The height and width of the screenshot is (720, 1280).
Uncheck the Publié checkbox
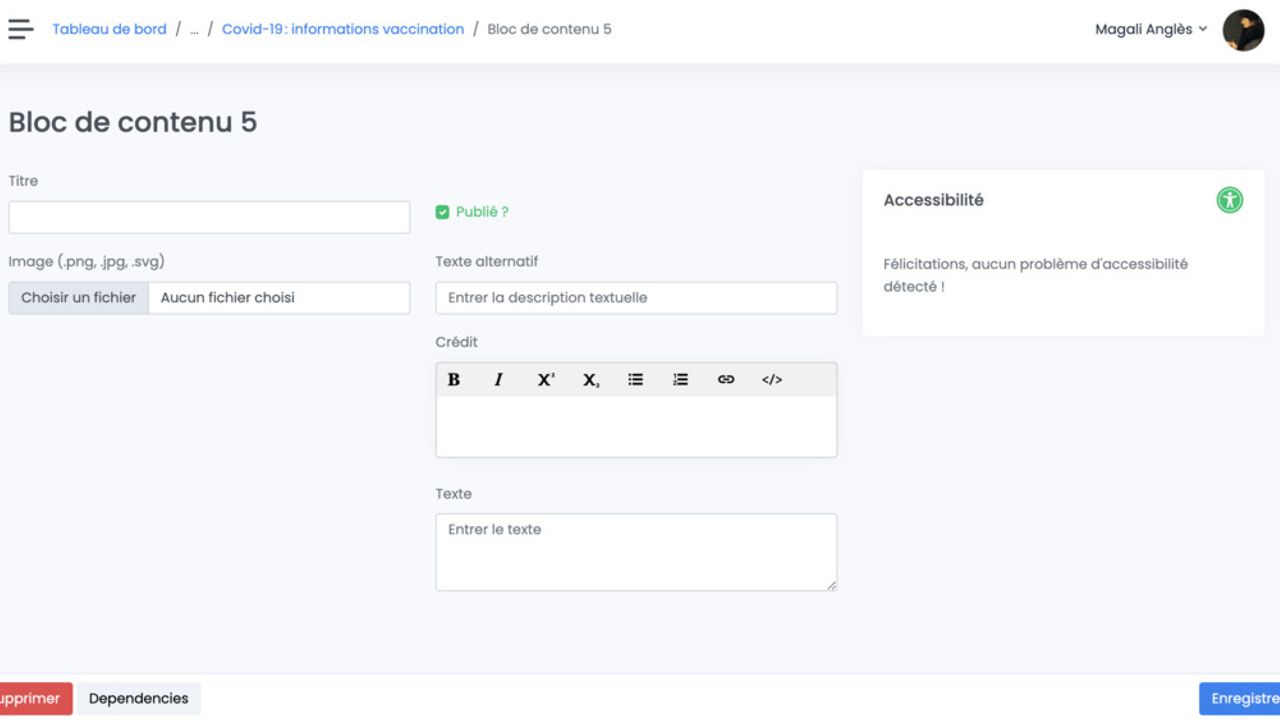(x=443, y=212)
